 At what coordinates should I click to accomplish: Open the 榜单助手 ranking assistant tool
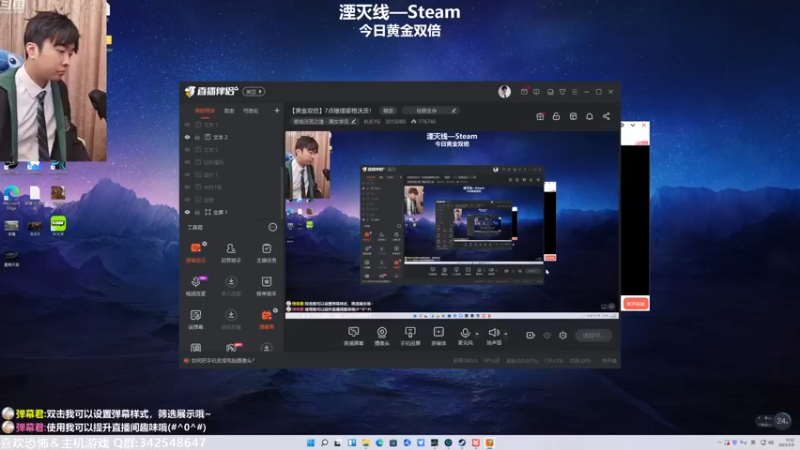tap(266, 286)
